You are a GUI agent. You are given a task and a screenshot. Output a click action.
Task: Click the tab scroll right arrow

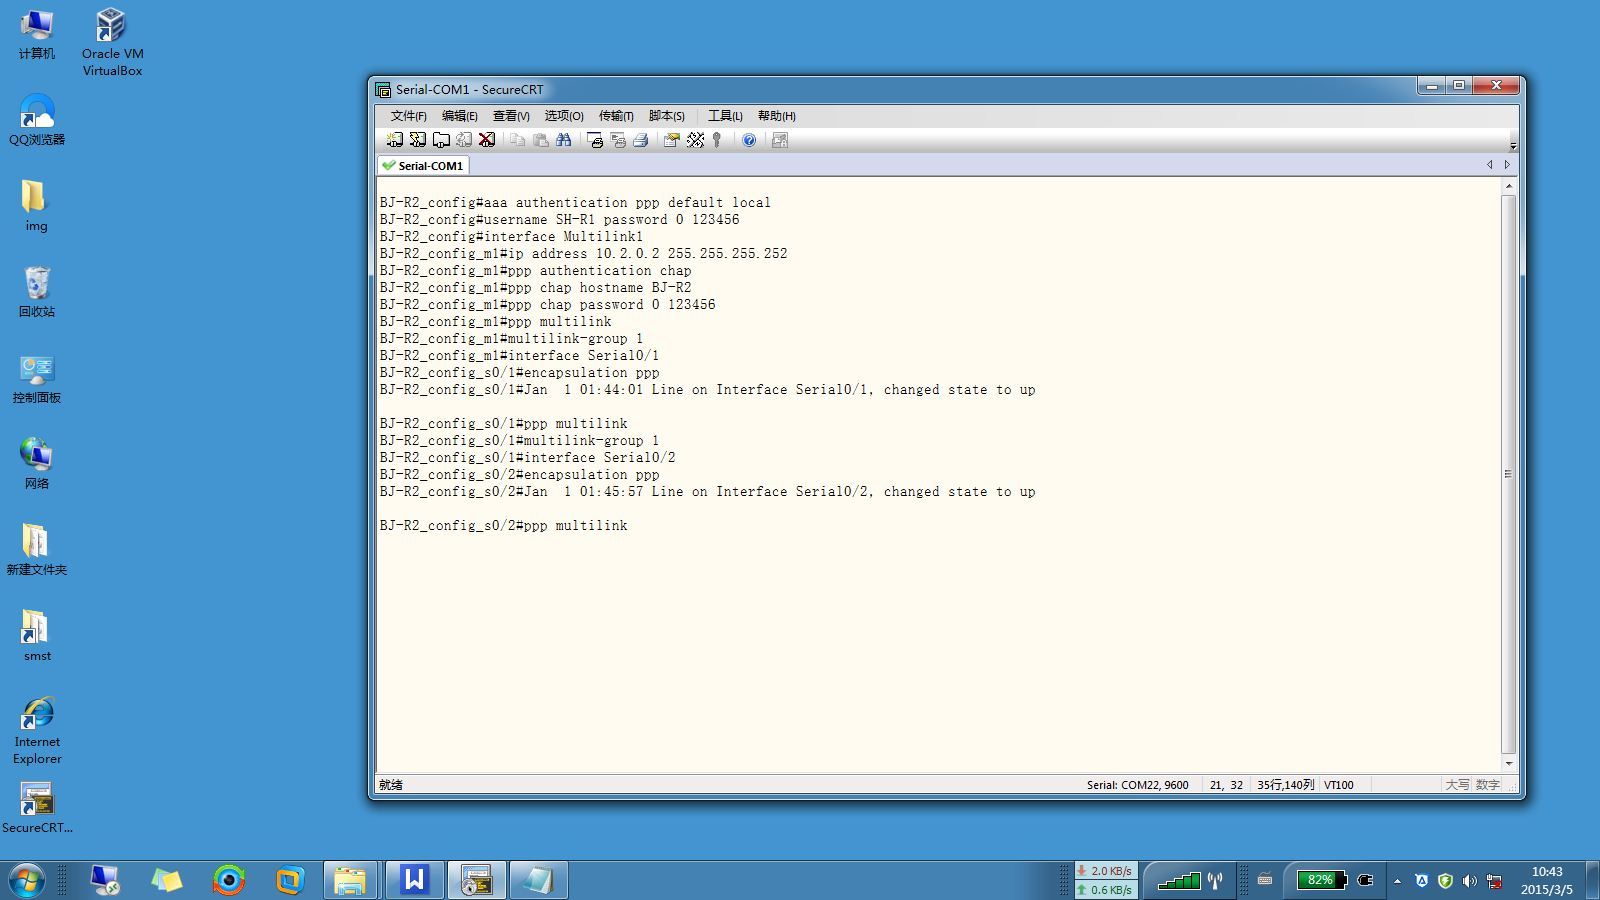[x=1507, y=165]
